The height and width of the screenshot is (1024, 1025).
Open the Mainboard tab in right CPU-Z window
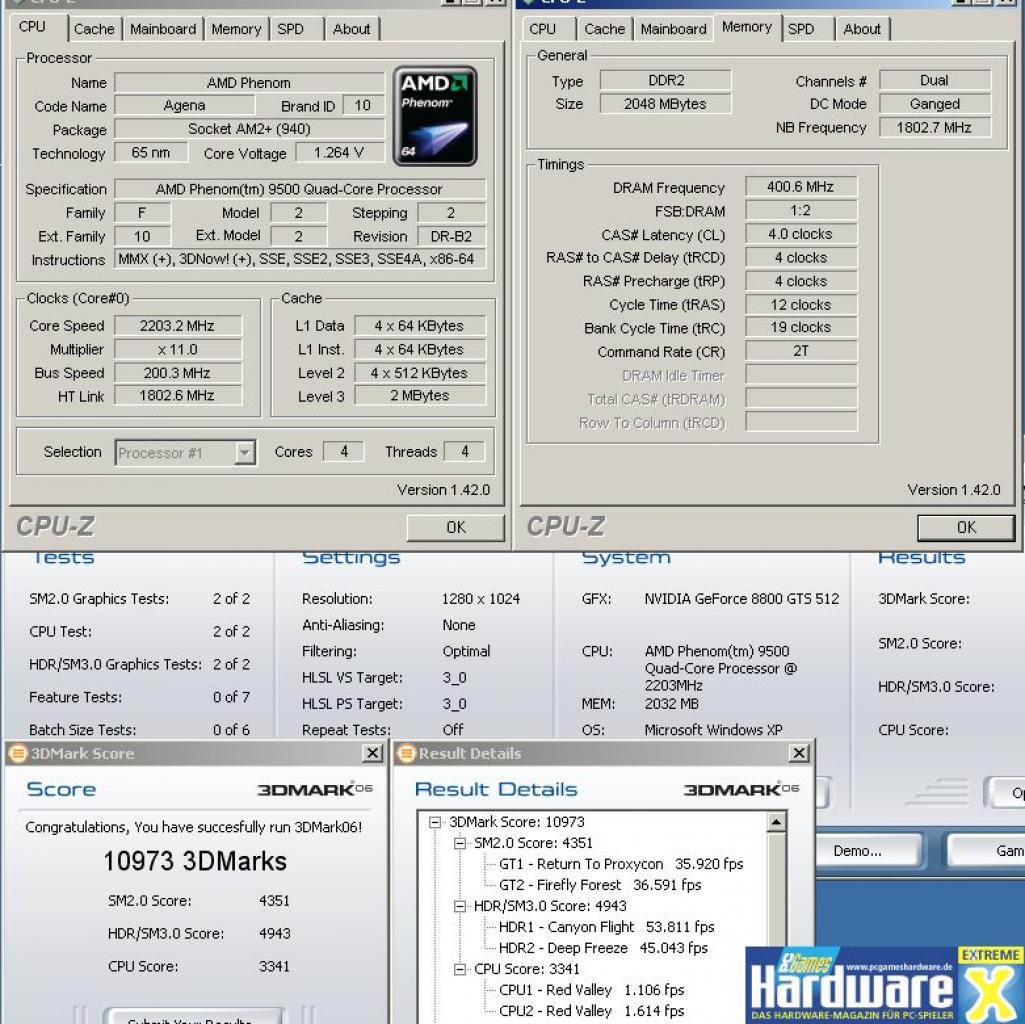(673, 29)
